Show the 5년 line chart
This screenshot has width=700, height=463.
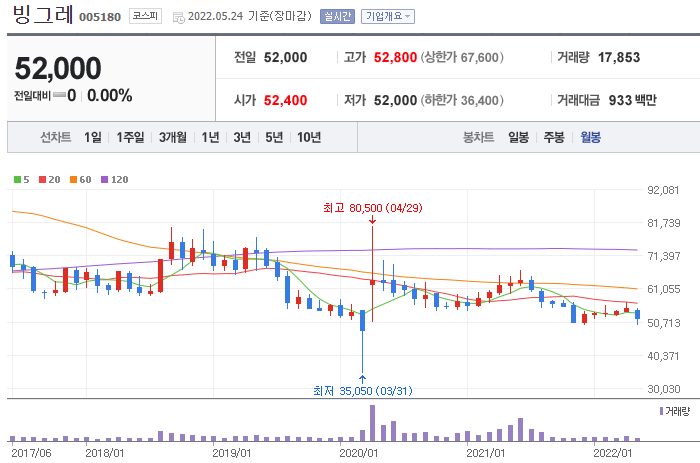point(274,137)
